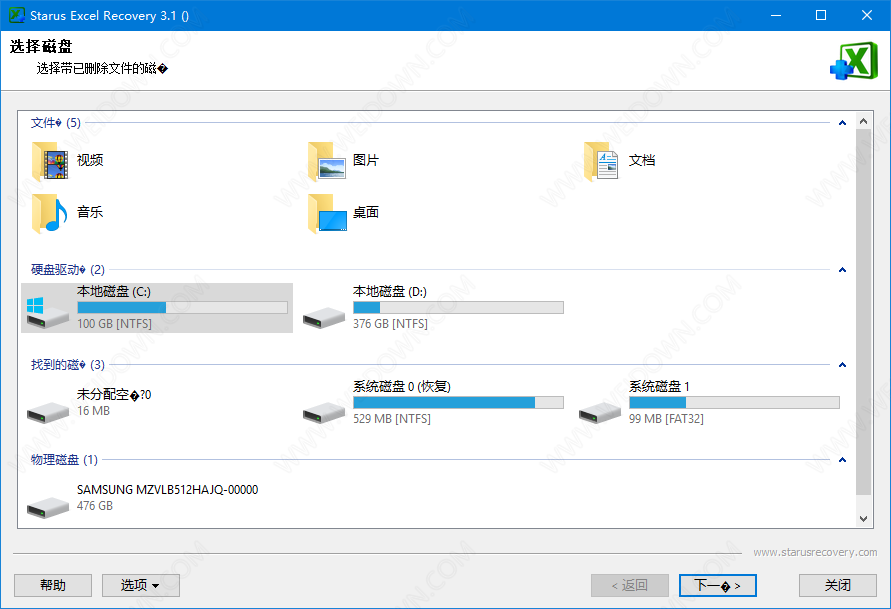This screenshot has height=609, width=891.
Task: Click the 帮助 help button
Action: point(53,585)
